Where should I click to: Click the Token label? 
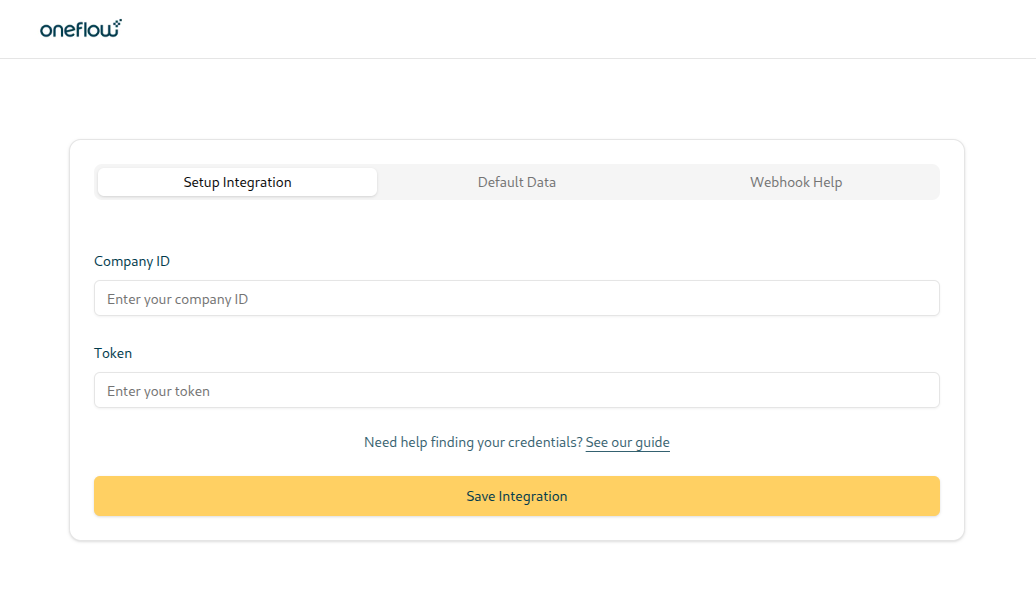click(113, 353)
